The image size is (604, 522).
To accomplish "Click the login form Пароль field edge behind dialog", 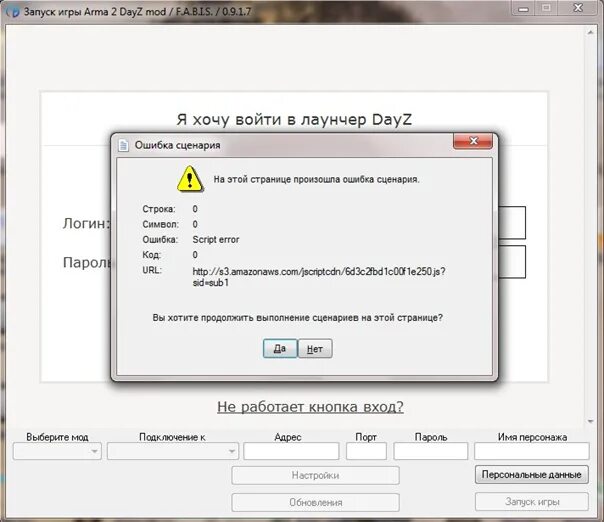I will point(512,262).
